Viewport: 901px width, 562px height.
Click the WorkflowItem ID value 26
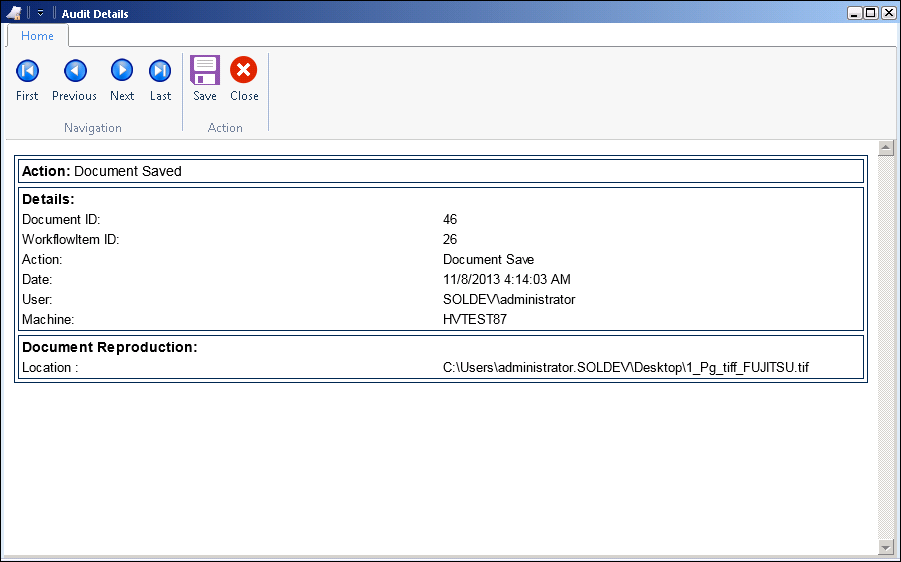pos(450,240)
